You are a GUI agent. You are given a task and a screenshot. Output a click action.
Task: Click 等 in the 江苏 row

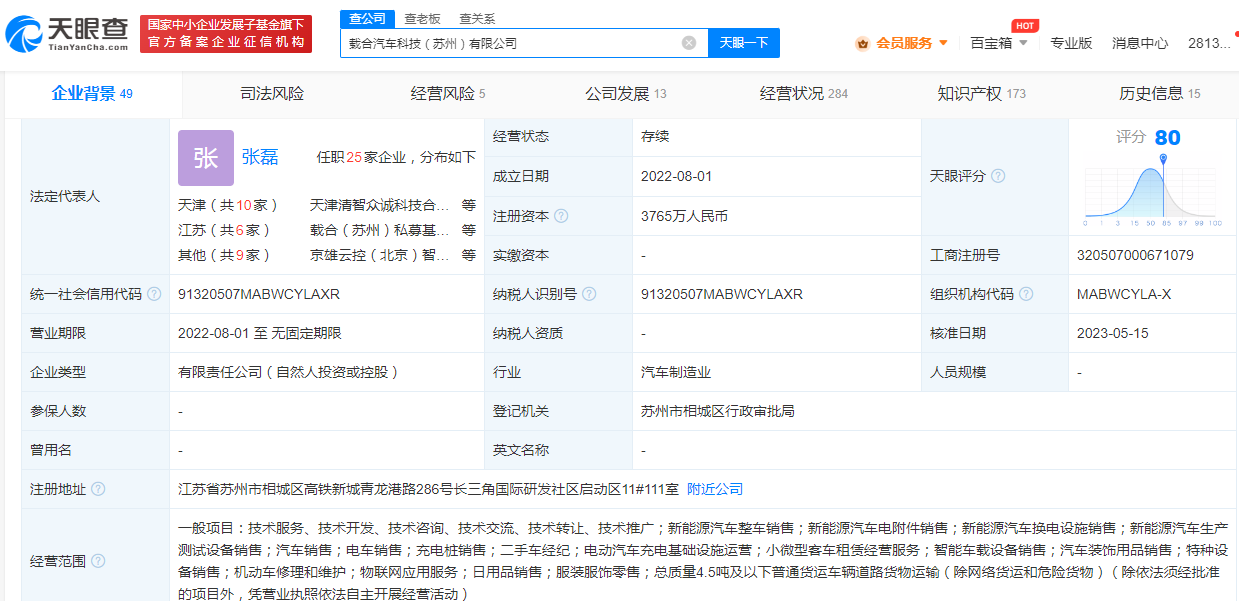click(469, 230)
